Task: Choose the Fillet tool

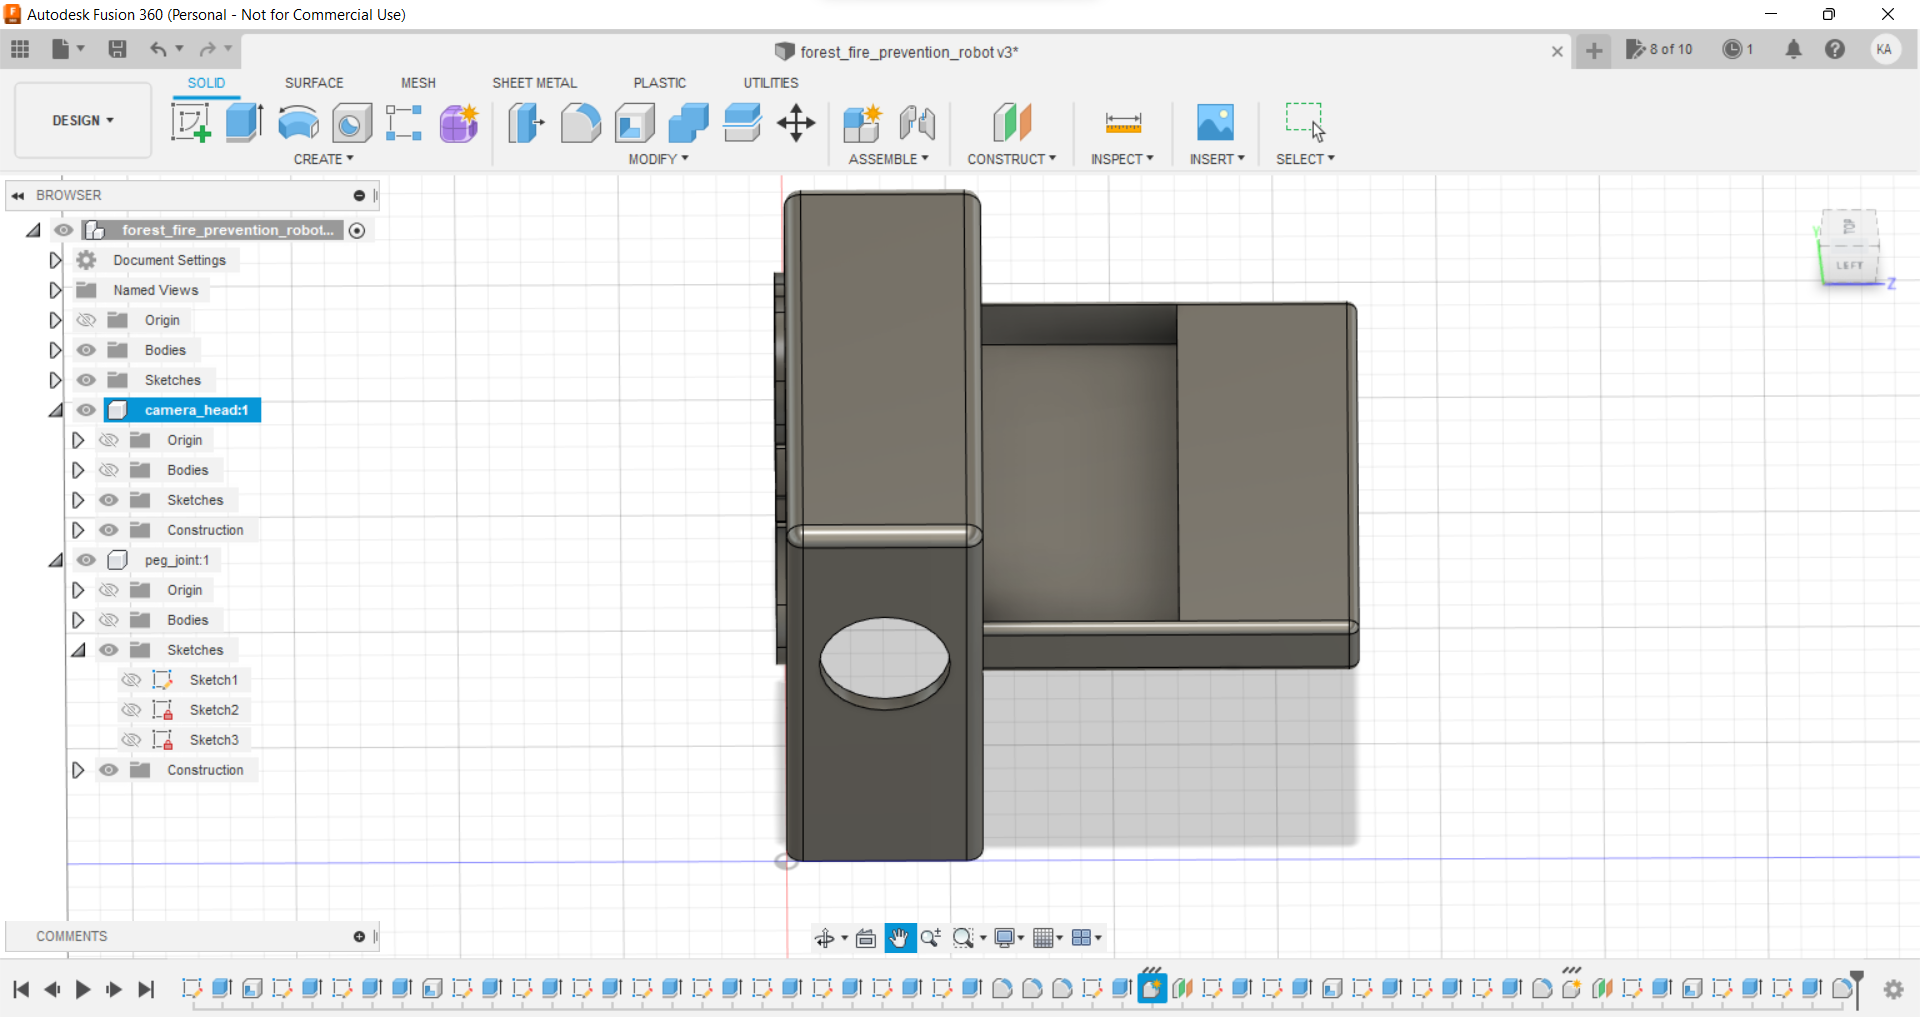Action: [x=580, y=123]
